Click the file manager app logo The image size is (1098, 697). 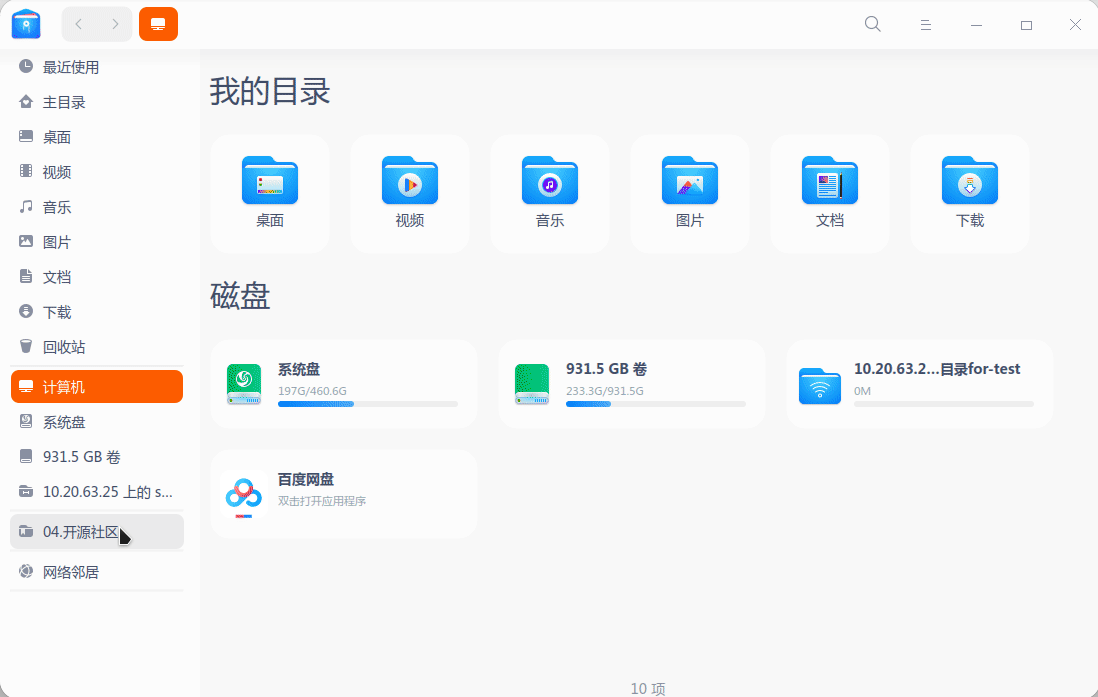[x=26, y=25]
